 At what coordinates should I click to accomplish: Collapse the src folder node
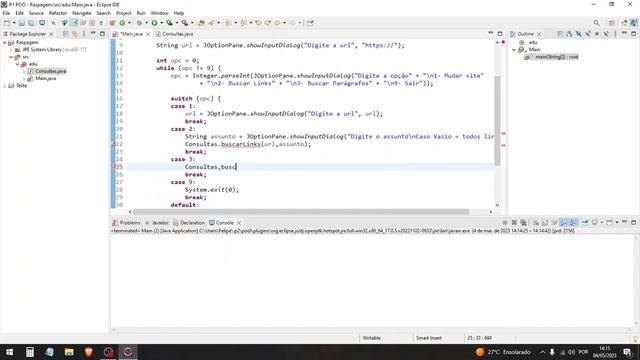11,57
